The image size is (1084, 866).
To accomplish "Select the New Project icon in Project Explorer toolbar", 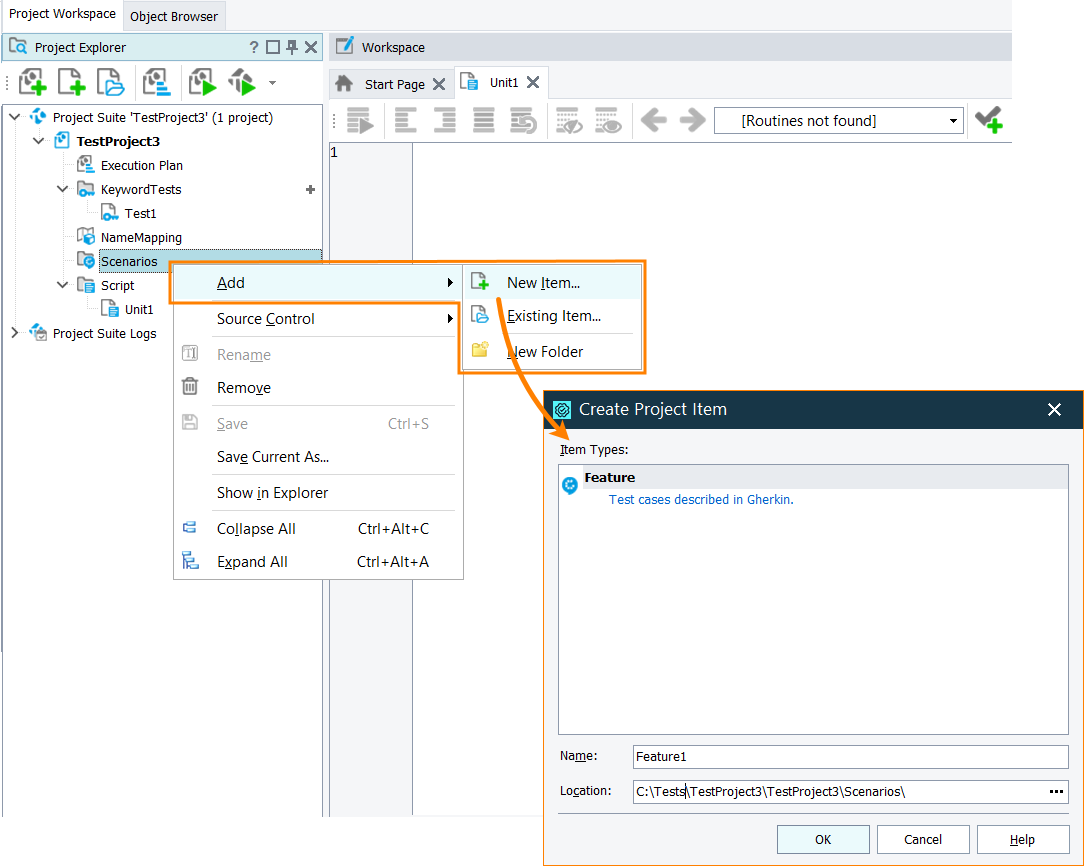I will (x=32, y=82).
